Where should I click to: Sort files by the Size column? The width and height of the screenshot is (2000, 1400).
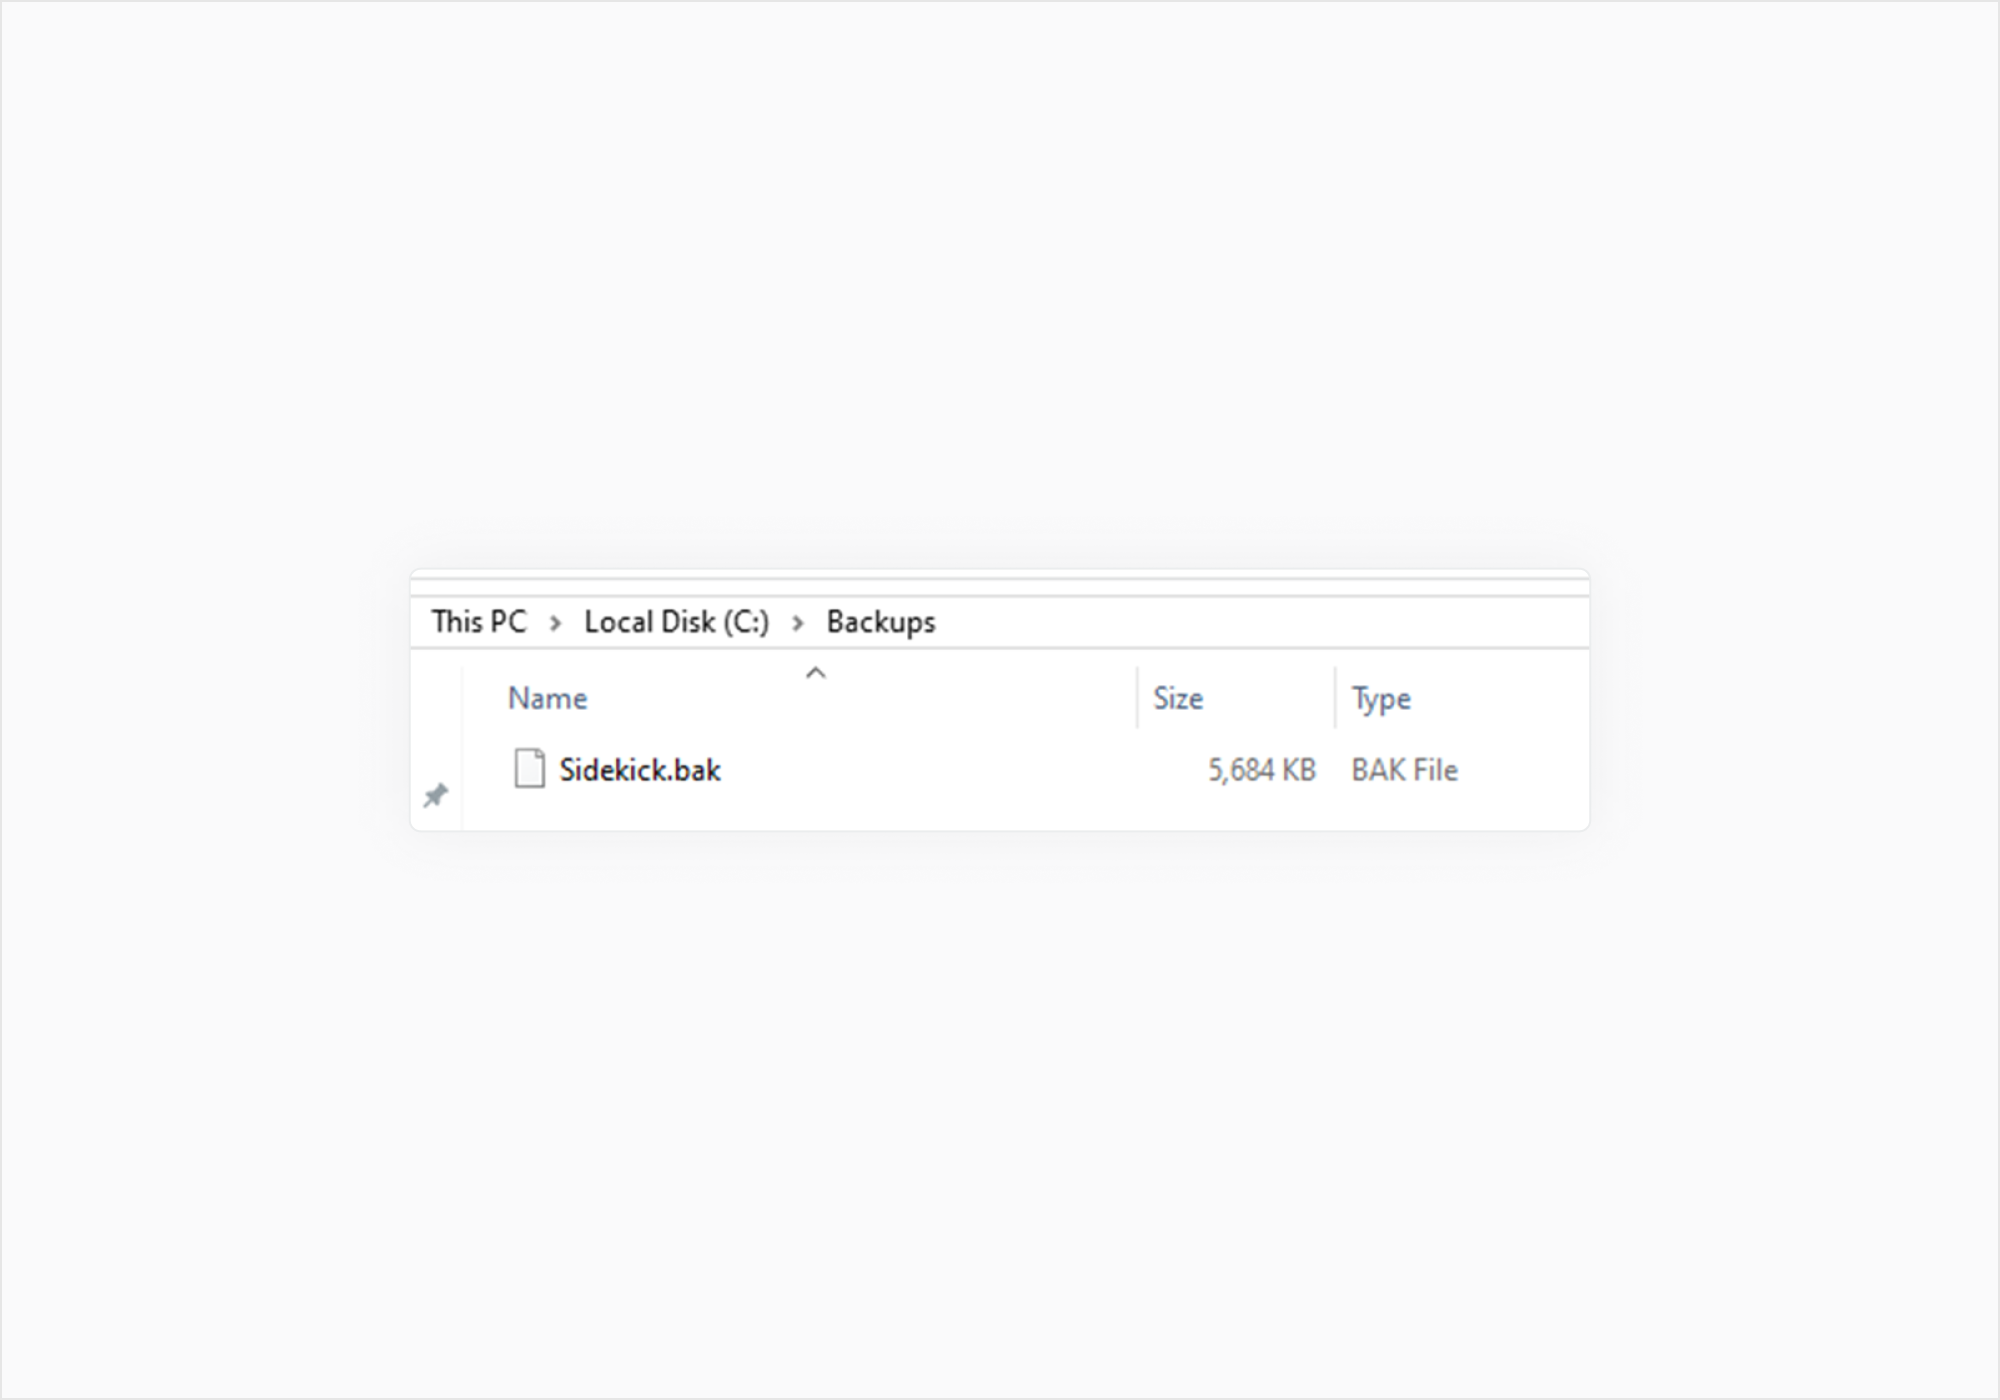(x=1178, y=698)
